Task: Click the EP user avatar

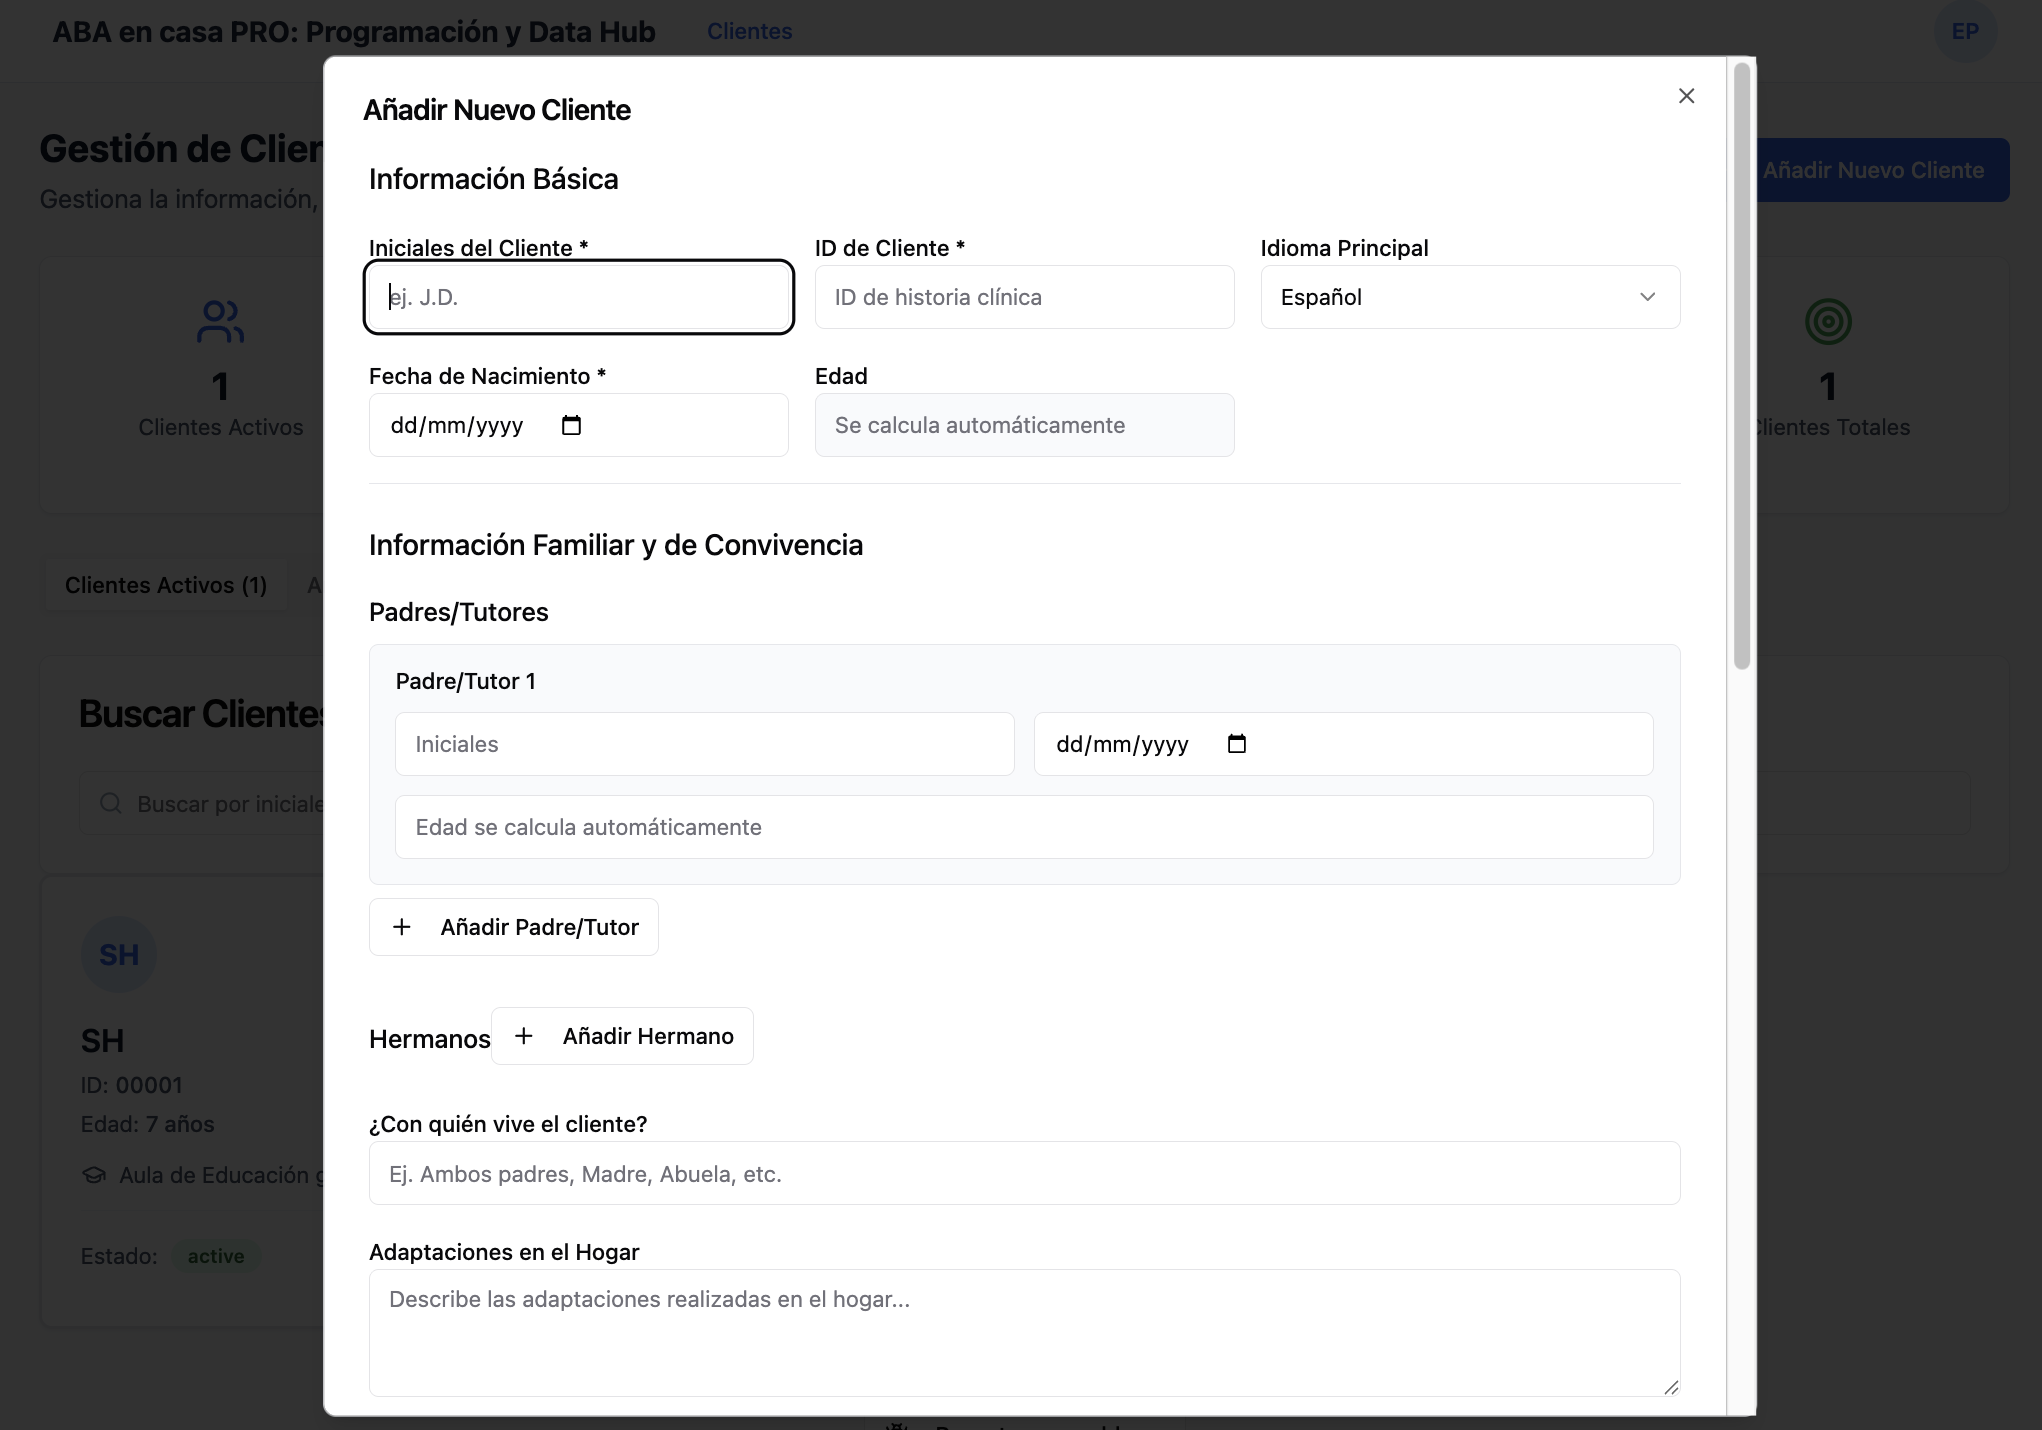Action: click(1964, 32)
